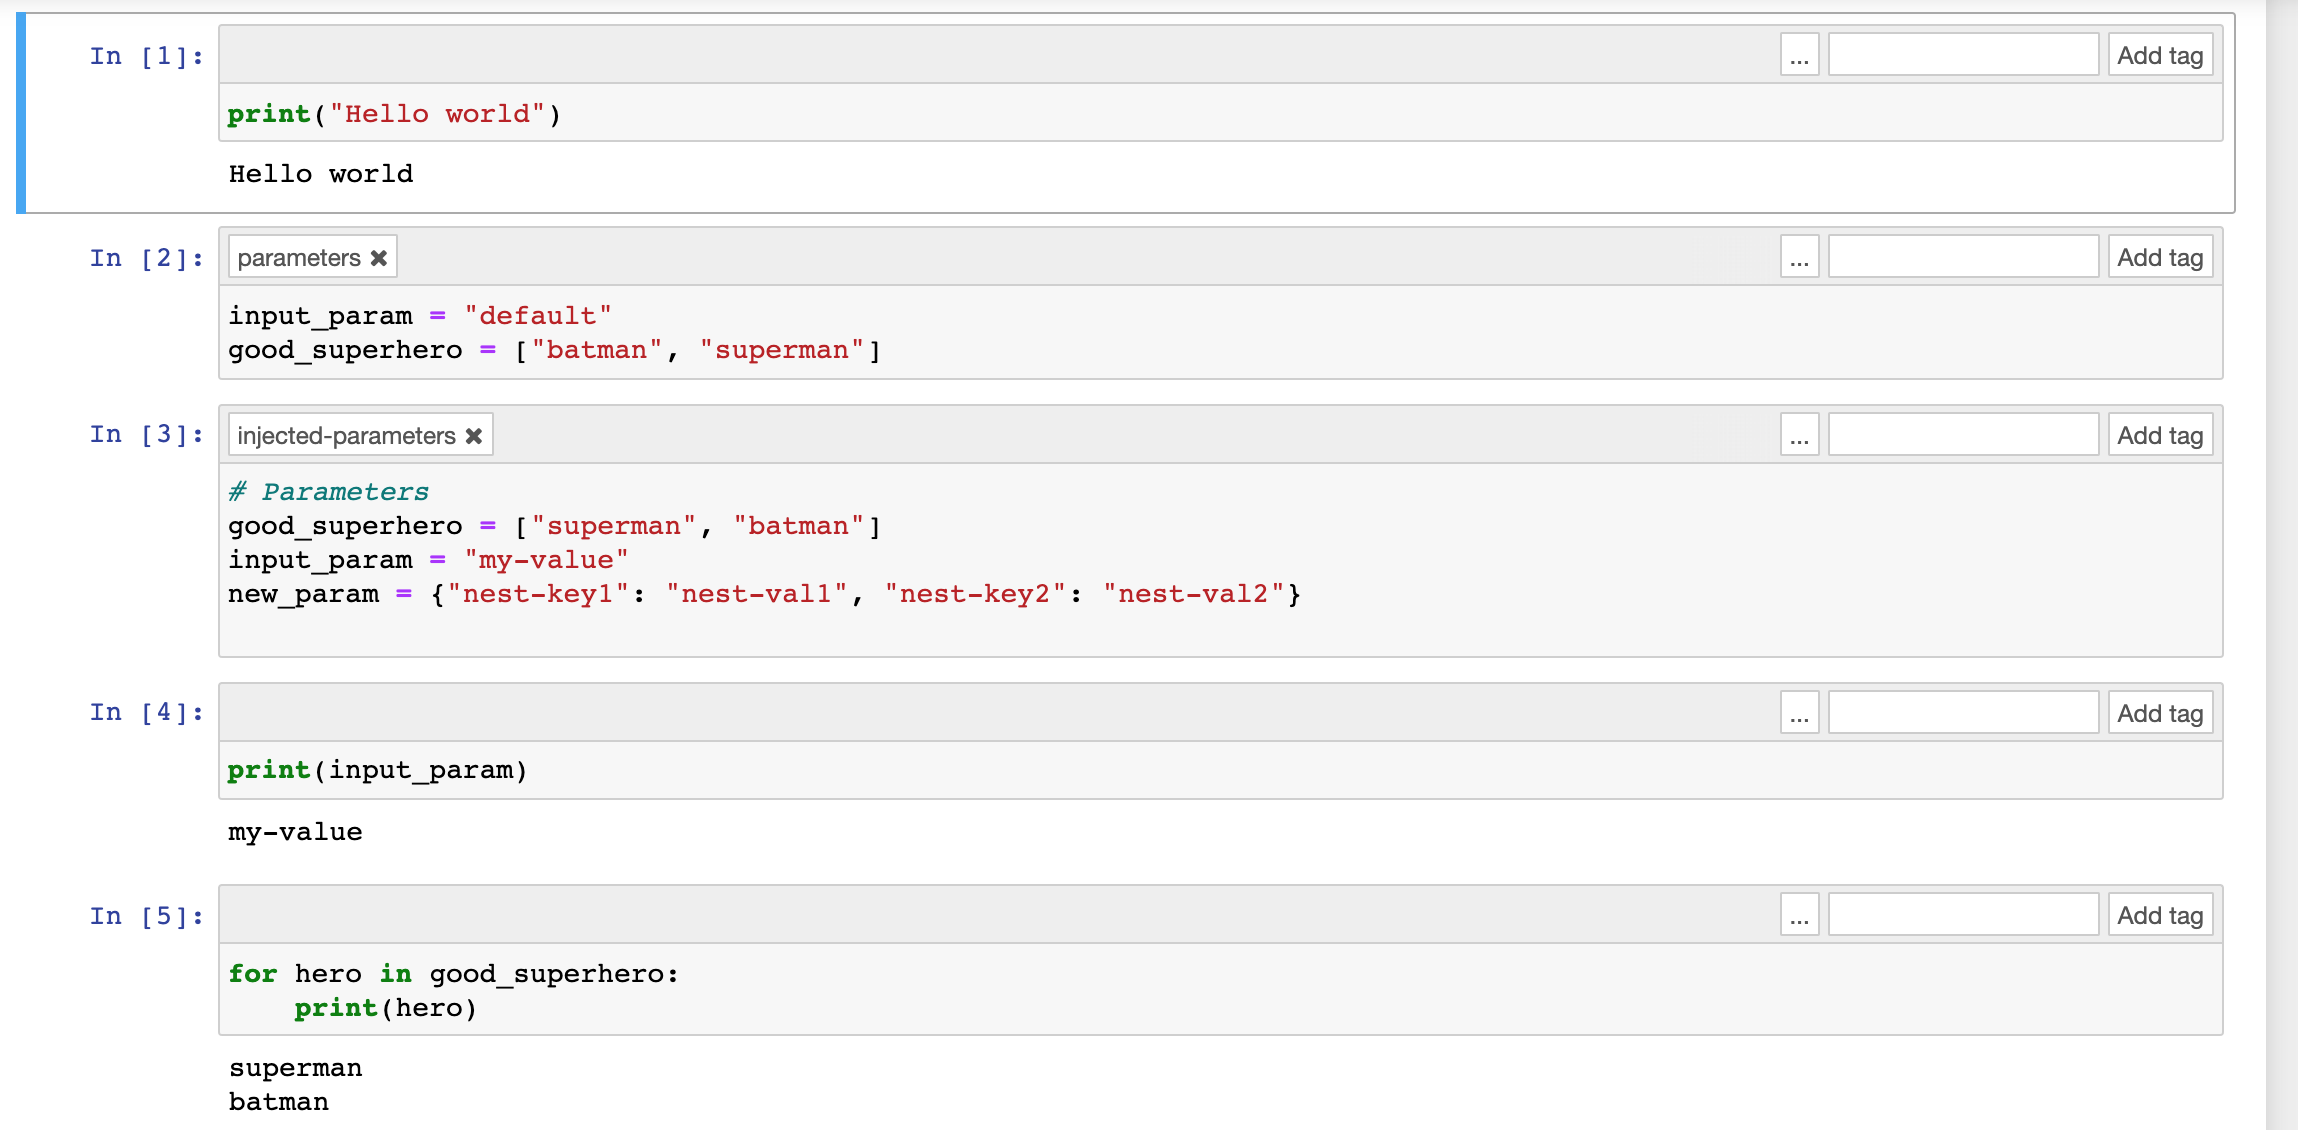Click Add tag on cell 5
This screenshot has width=2298, height=1130.
pyautogui.click(x=2160, y=914)
